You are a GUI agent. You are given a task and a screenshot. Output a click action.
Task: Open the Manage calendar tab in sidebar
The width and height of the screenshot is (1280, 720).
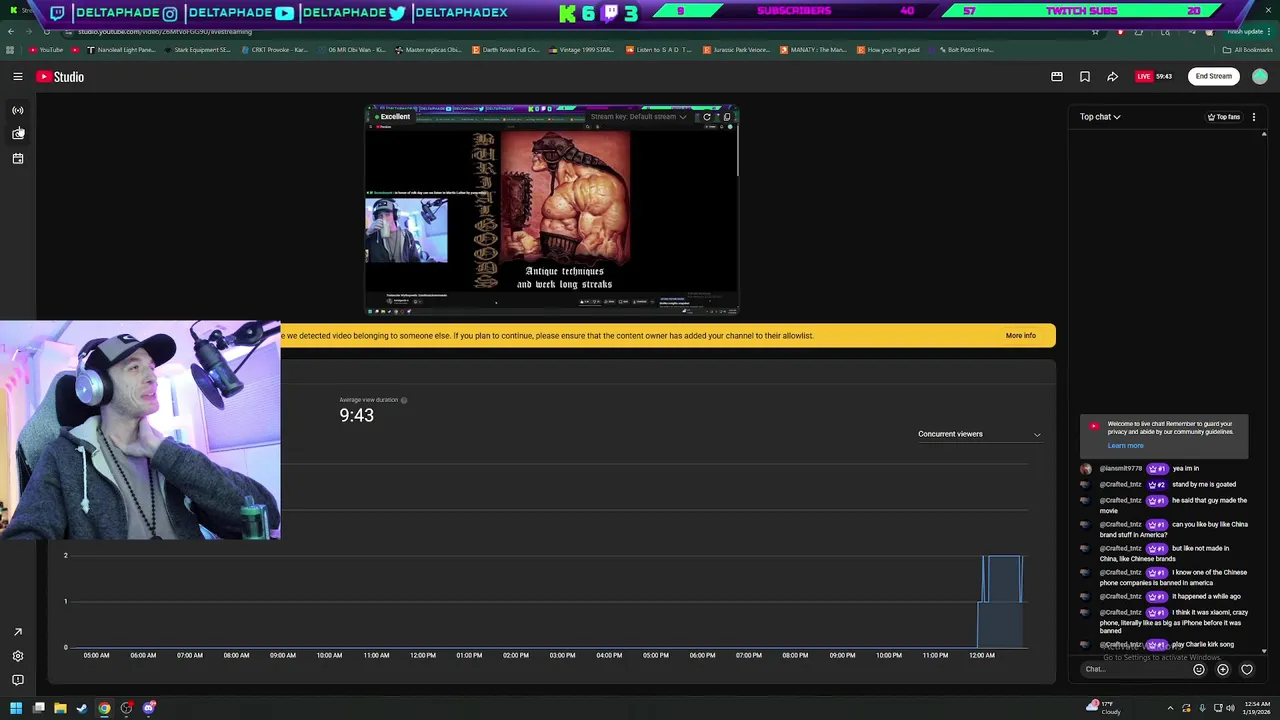[x=18, y=158]
